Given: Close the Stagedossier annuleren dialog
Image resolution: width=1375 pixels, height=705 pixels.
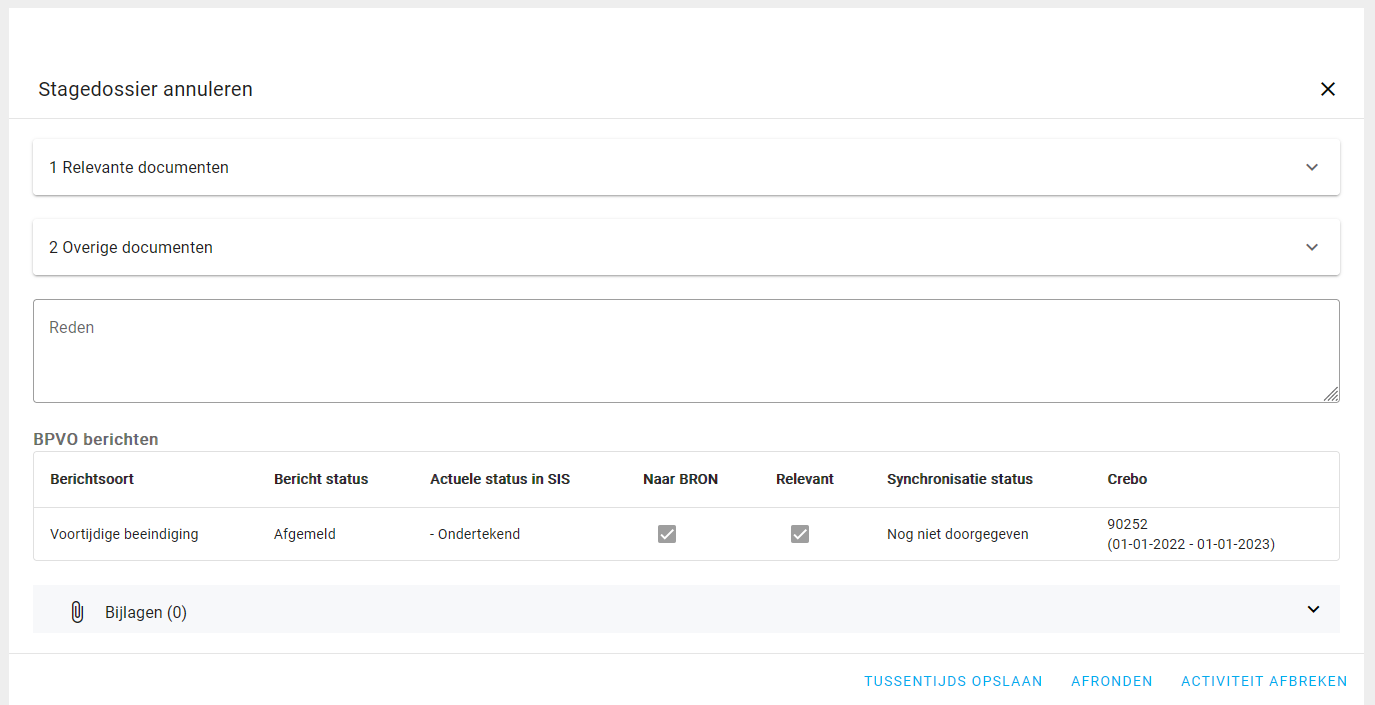Looking at the screenshot, I should pyautogui.click(x=1328, y=89).
